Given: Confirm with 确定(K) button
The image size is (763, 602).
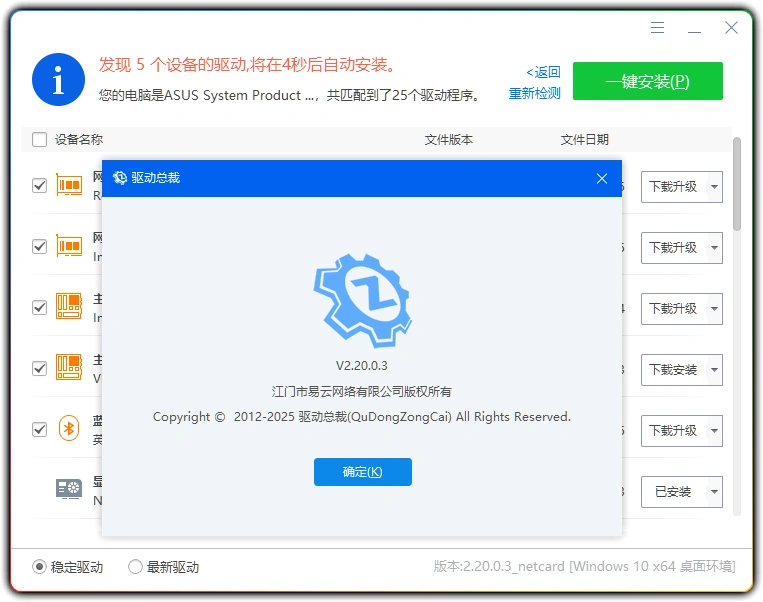Looking at the screenshot, I should click(363, 472).
